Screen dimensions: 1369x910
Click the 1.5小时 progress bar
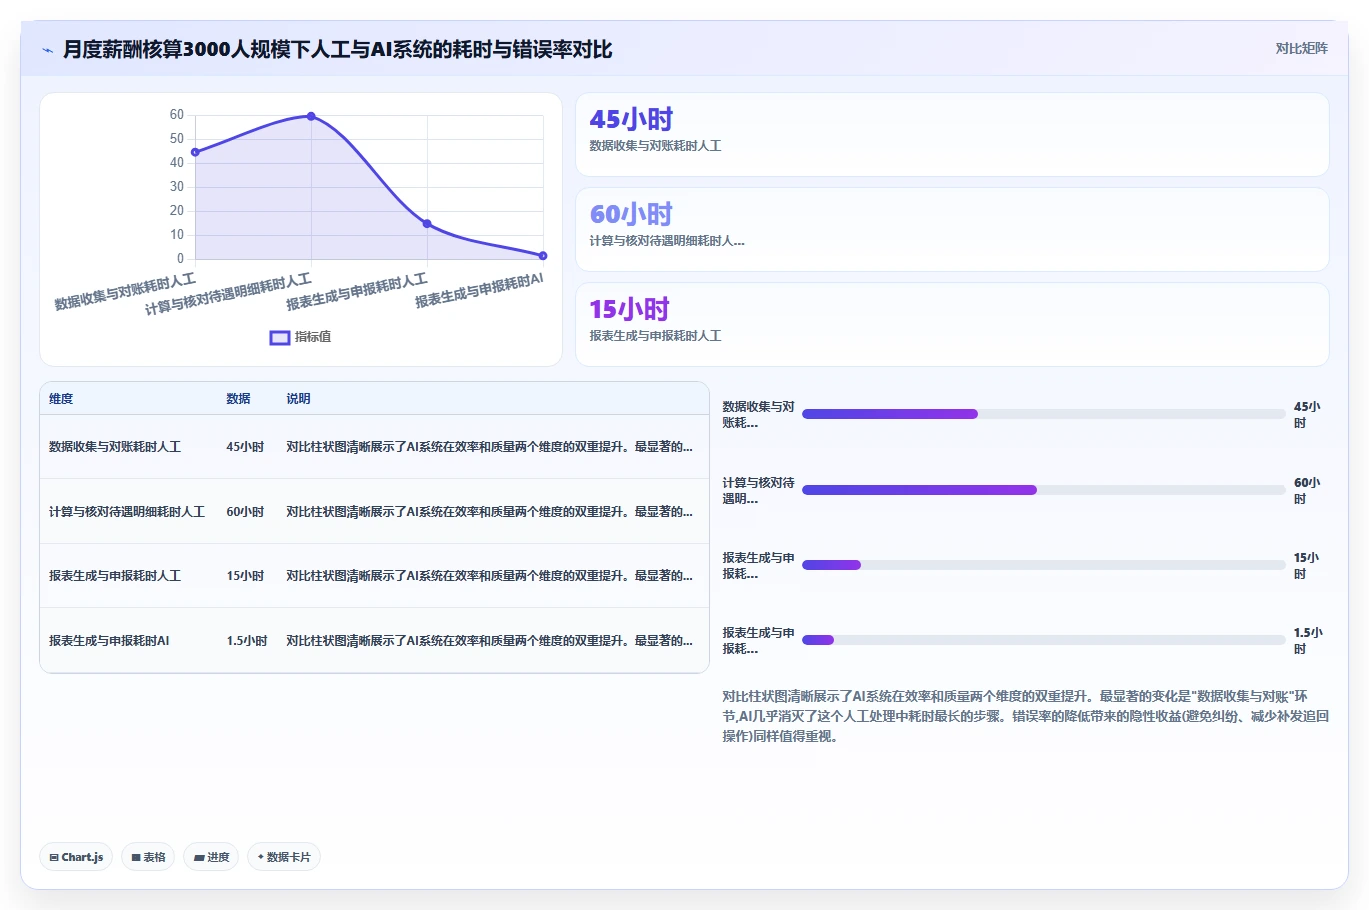pyautogui.click(x=1043, y=640)
